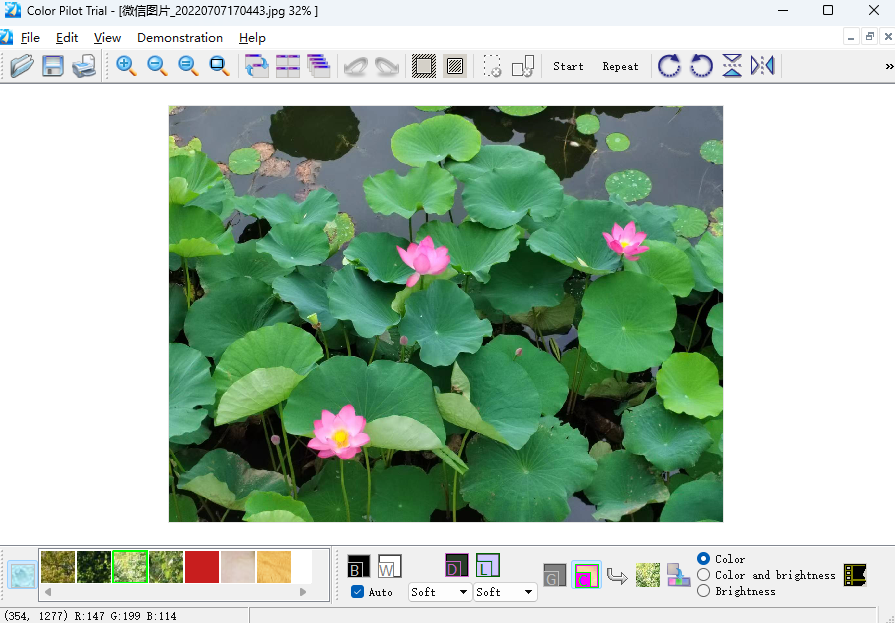This screenshot has width=895, height=623.
Task: Redo the action arrow
Action: point(386,66)
